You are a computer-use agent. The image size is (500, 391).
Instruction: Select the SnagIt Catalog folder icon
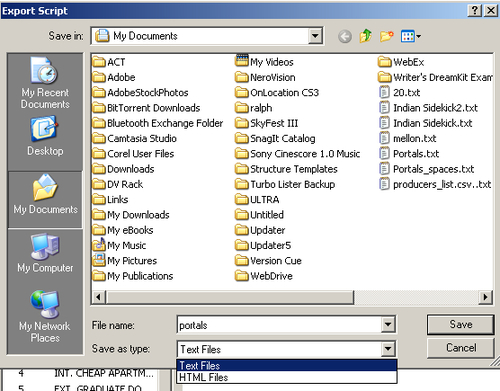click(x=242, y=138)
